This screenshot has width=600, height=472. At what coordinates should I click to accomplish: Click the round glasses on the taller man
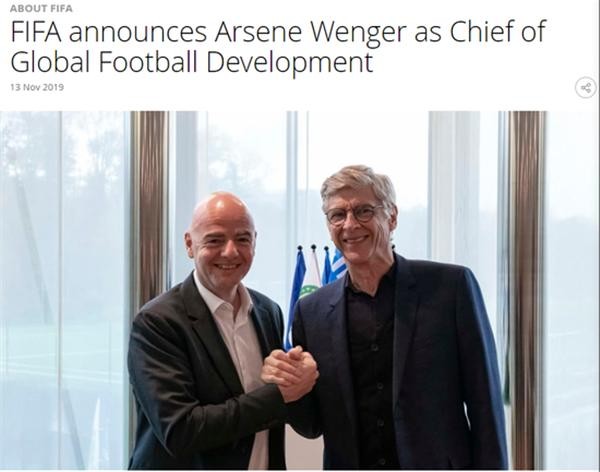(354, 214)
